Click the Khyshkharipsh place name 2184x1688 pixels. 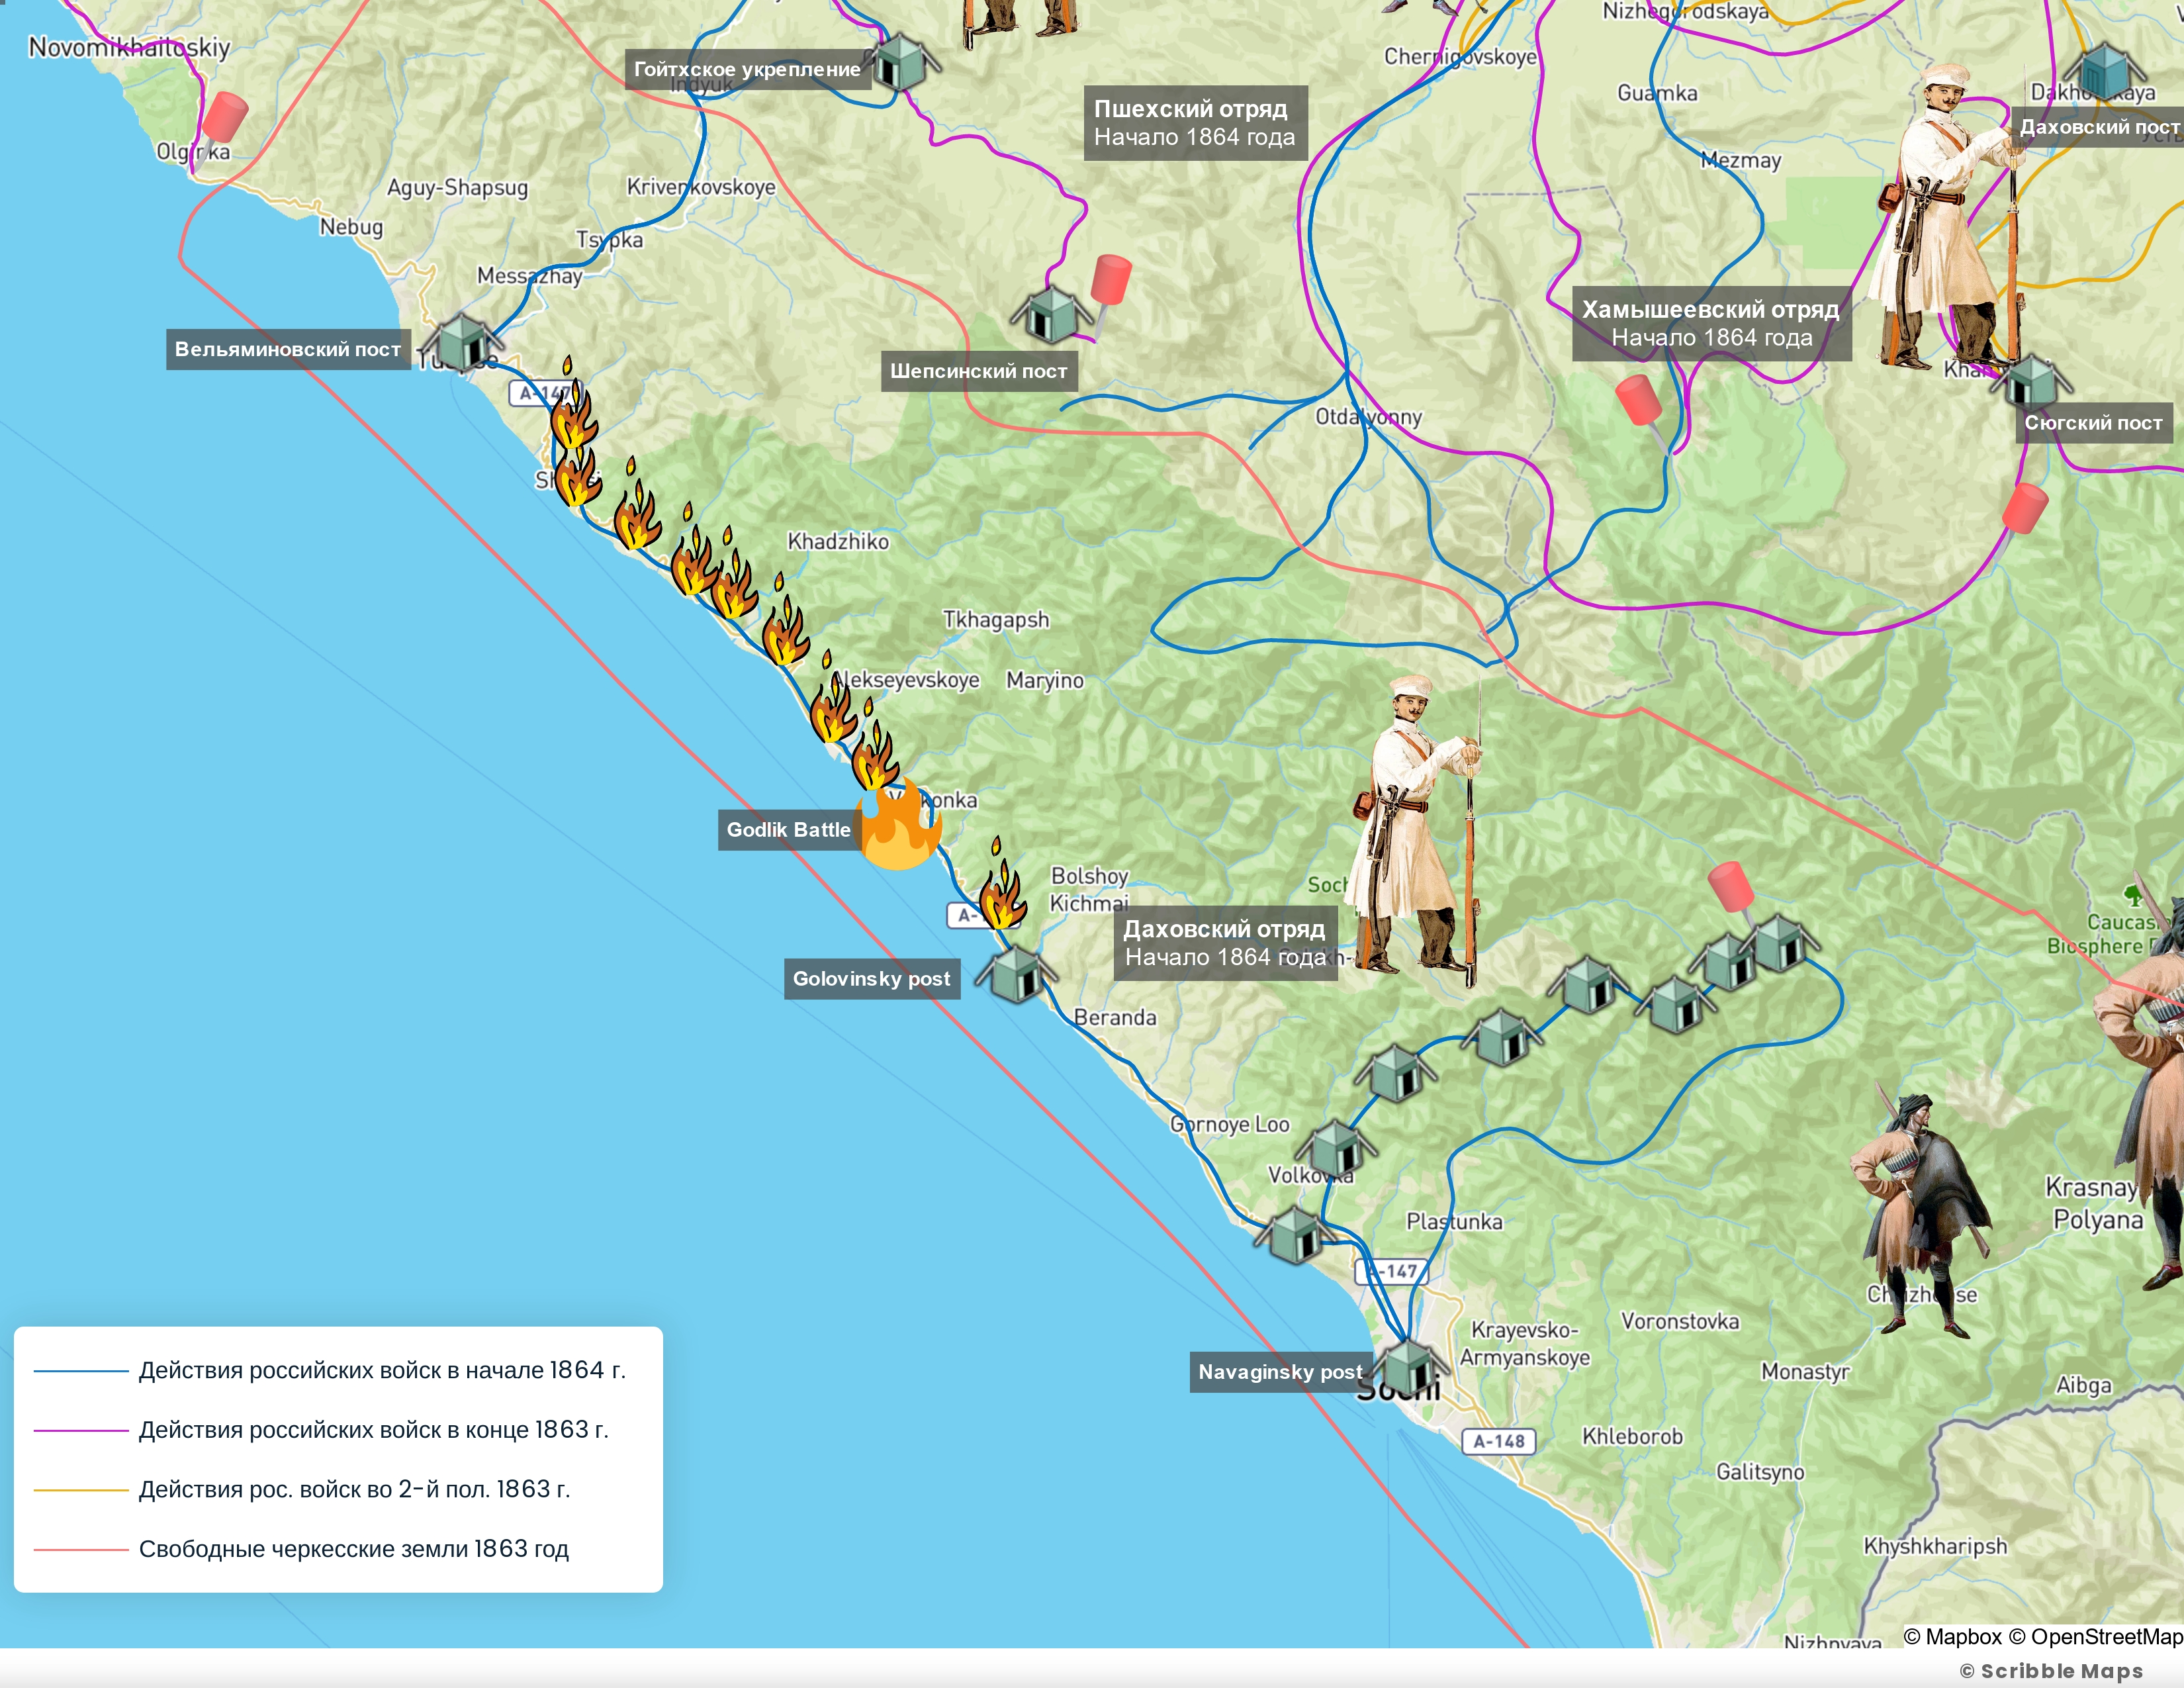tap(1935, 1546)
